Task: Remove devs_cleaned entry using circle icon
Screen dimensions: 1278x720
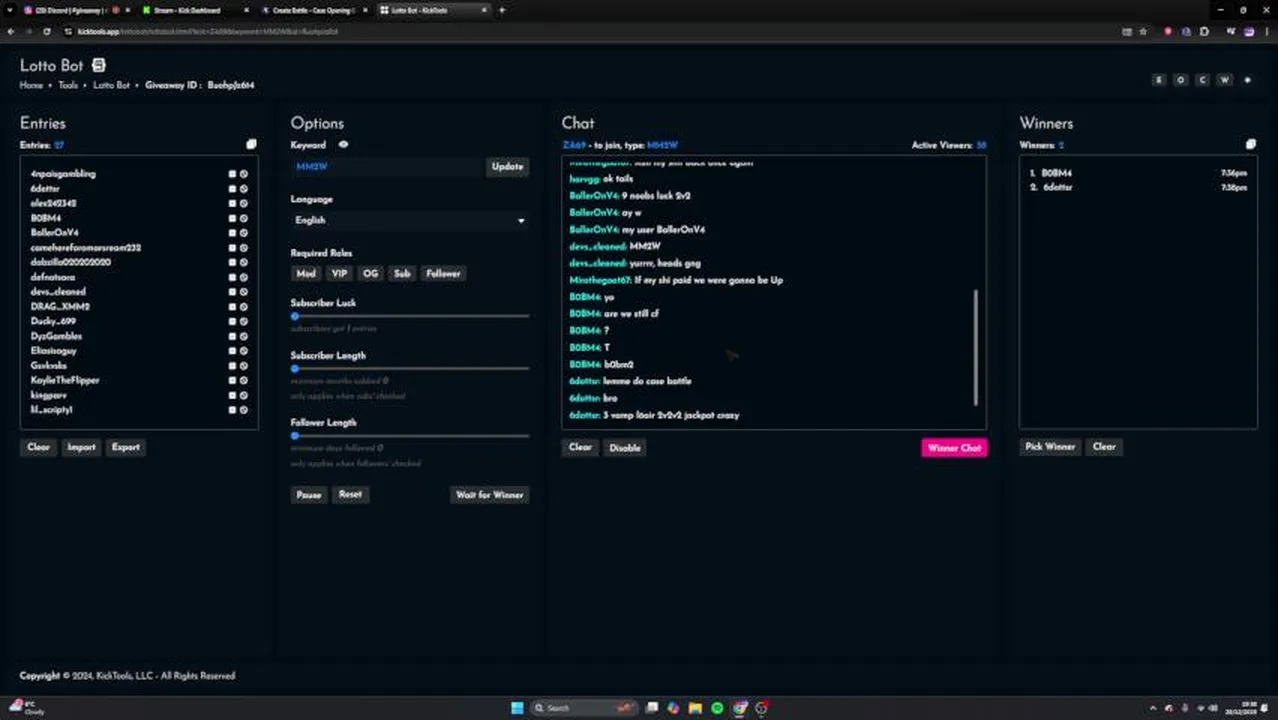Action: click(x=243, y=291)
